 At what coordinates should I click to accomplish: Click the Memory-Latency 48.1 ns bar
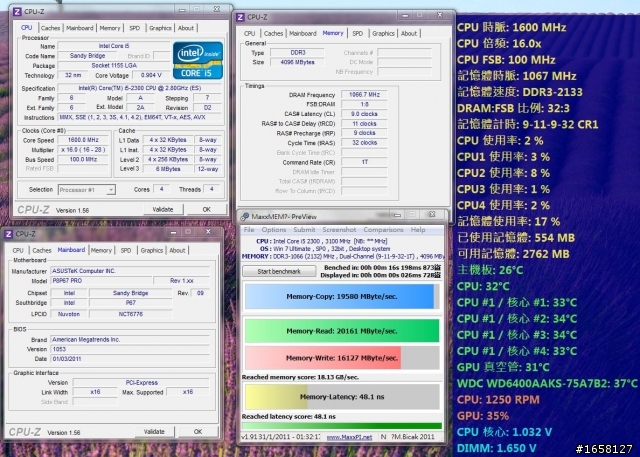tap(342, 397)
